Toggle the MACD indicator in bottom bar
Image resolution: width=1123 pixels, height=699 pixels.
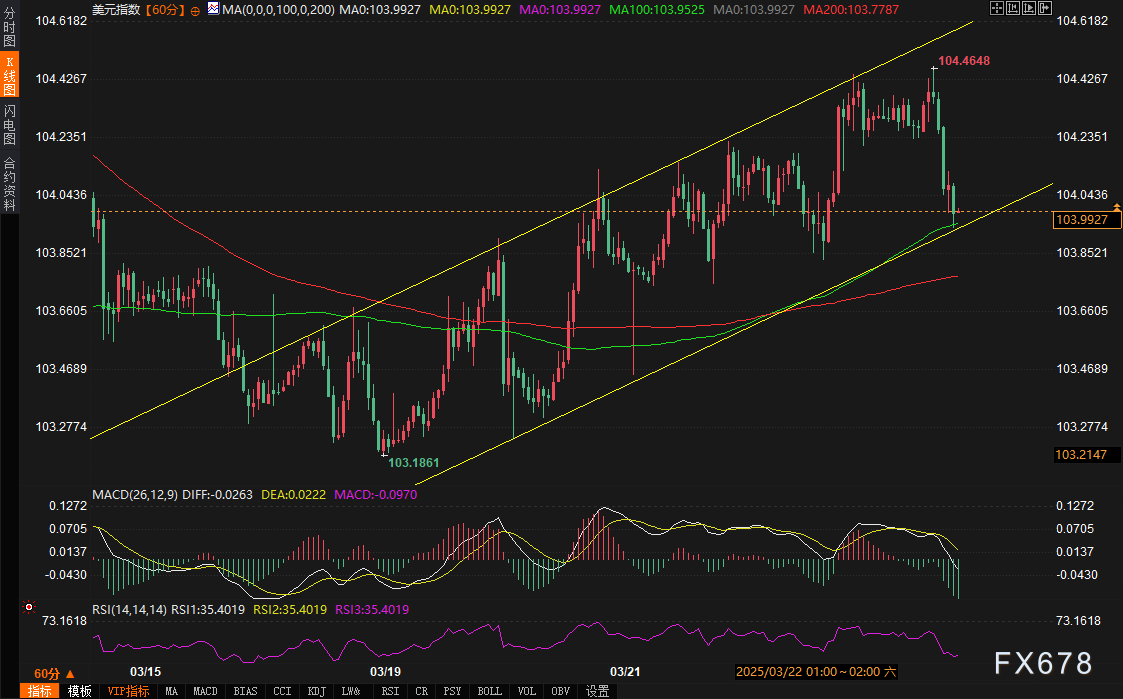tap(205, 691)
